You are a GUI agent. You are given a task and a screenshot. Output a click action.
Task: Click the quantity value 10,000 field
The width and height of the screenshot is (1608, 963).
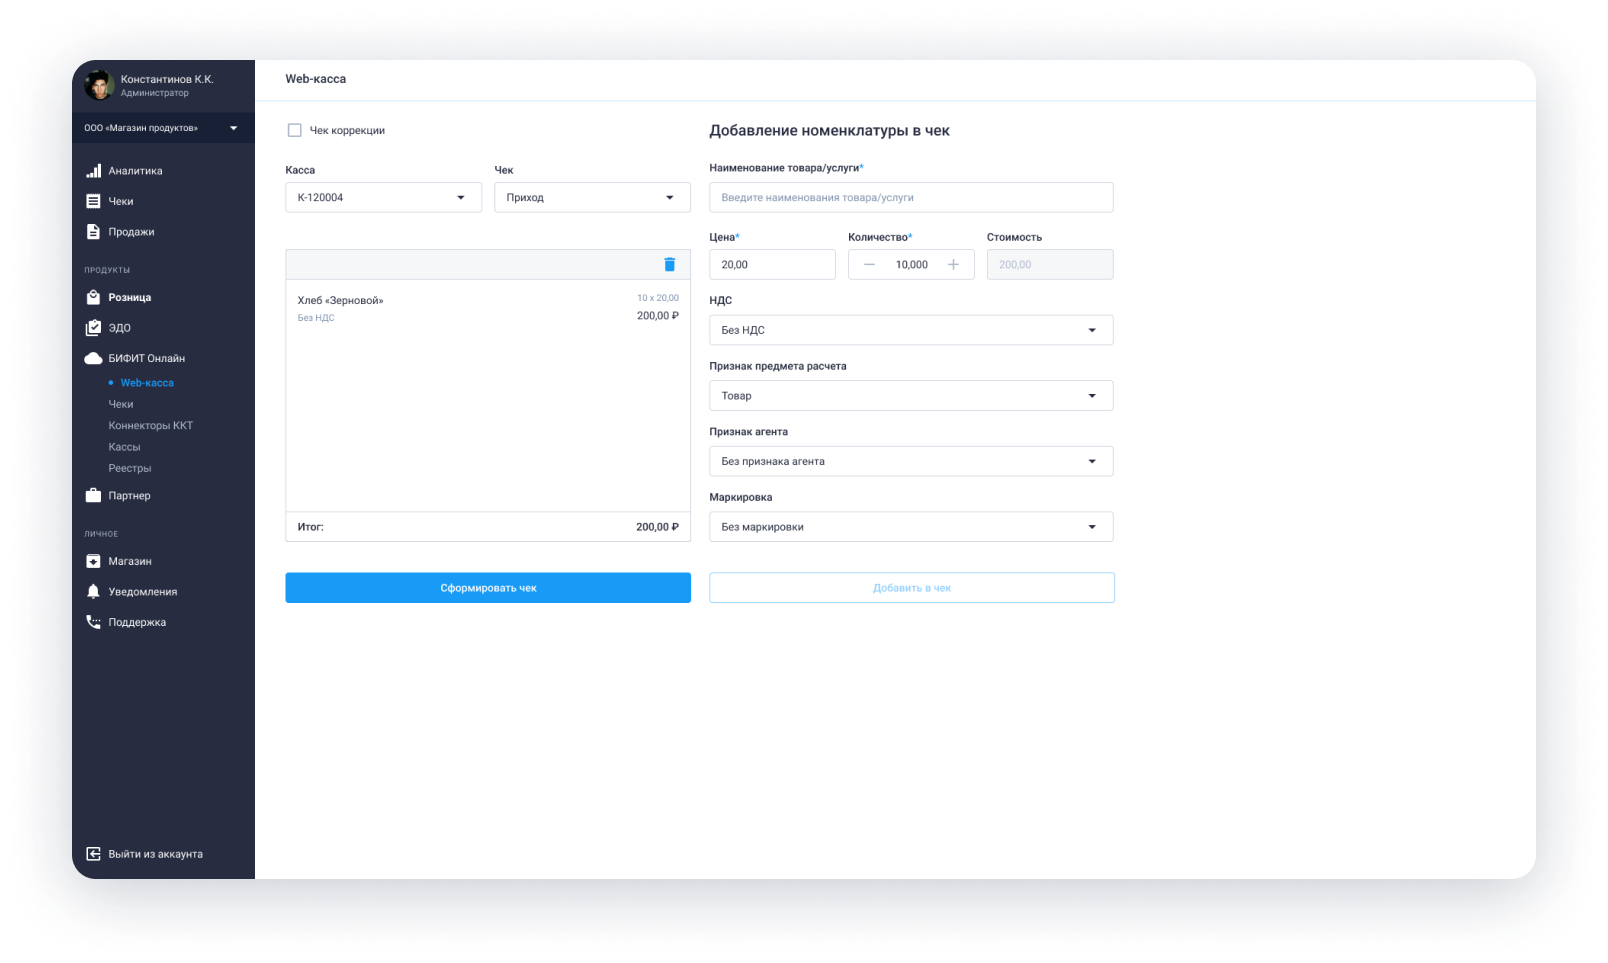click(x=911, y=265)
